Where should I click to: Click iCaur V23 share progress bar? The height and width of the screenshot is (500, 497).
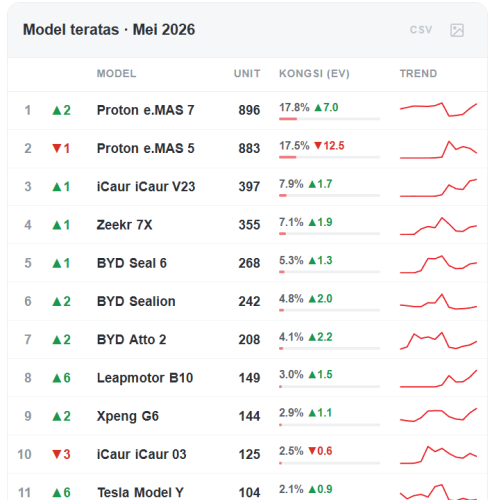point(330,195)
